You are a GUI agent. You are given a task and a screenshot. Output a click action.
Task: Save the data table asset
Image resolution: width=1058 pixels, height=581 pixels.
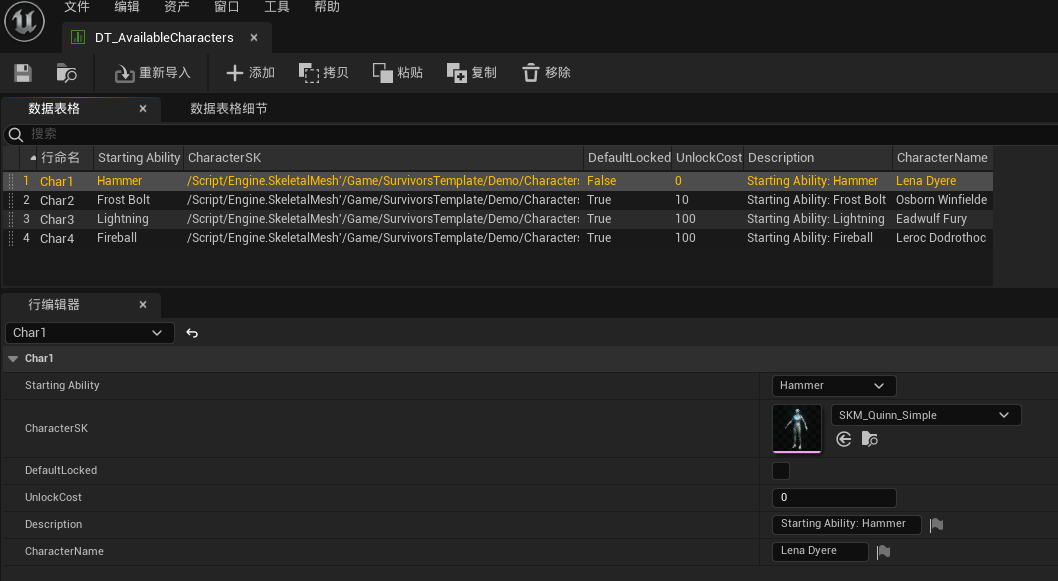[x=23, y=73]
